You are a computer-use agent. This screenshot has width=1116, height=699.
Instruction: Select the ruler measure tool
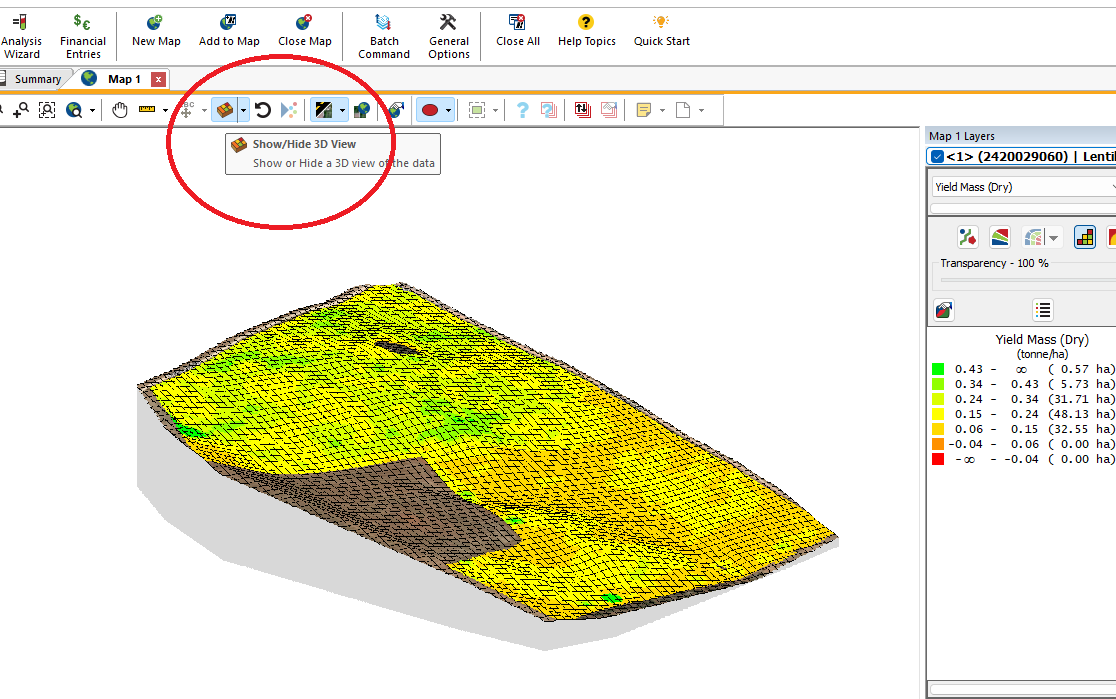pos(147,110)
